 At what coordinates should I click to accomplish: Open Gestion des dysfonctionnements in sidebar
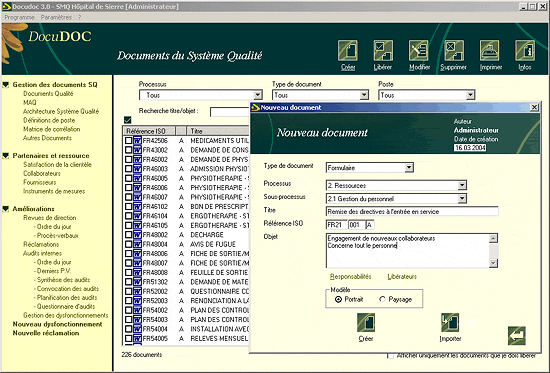click(x=66, y=315)
